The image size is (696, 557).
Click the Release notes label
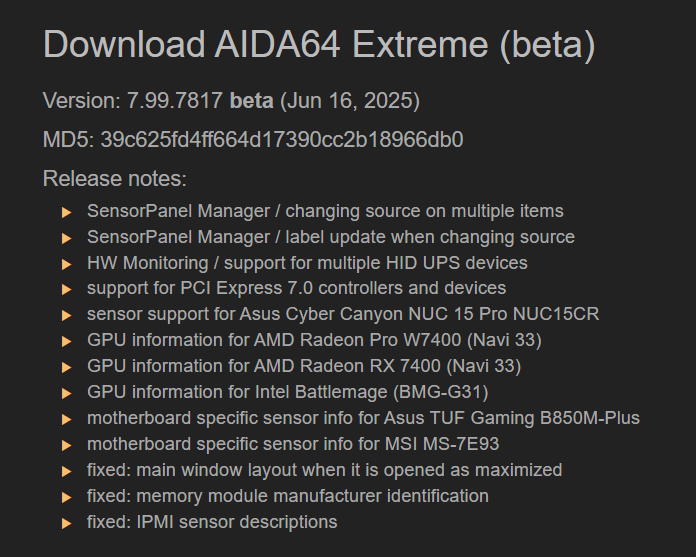(115, 179)
